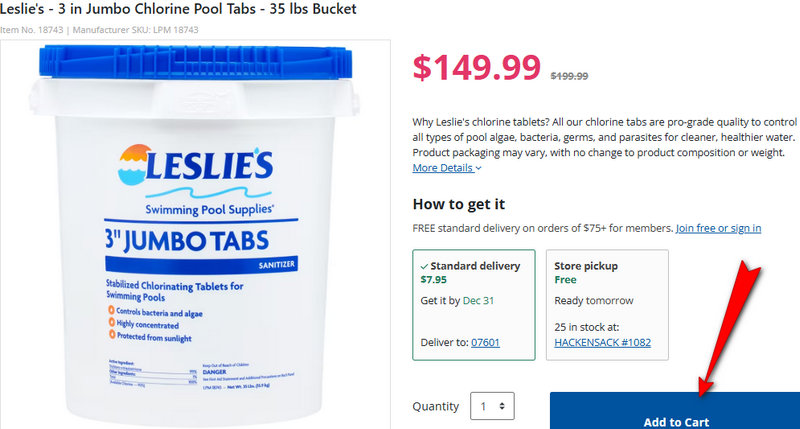800x429 pixels.
Task: Open the HACKENSACK #1082 store link
Action: (x=602, y=342)
